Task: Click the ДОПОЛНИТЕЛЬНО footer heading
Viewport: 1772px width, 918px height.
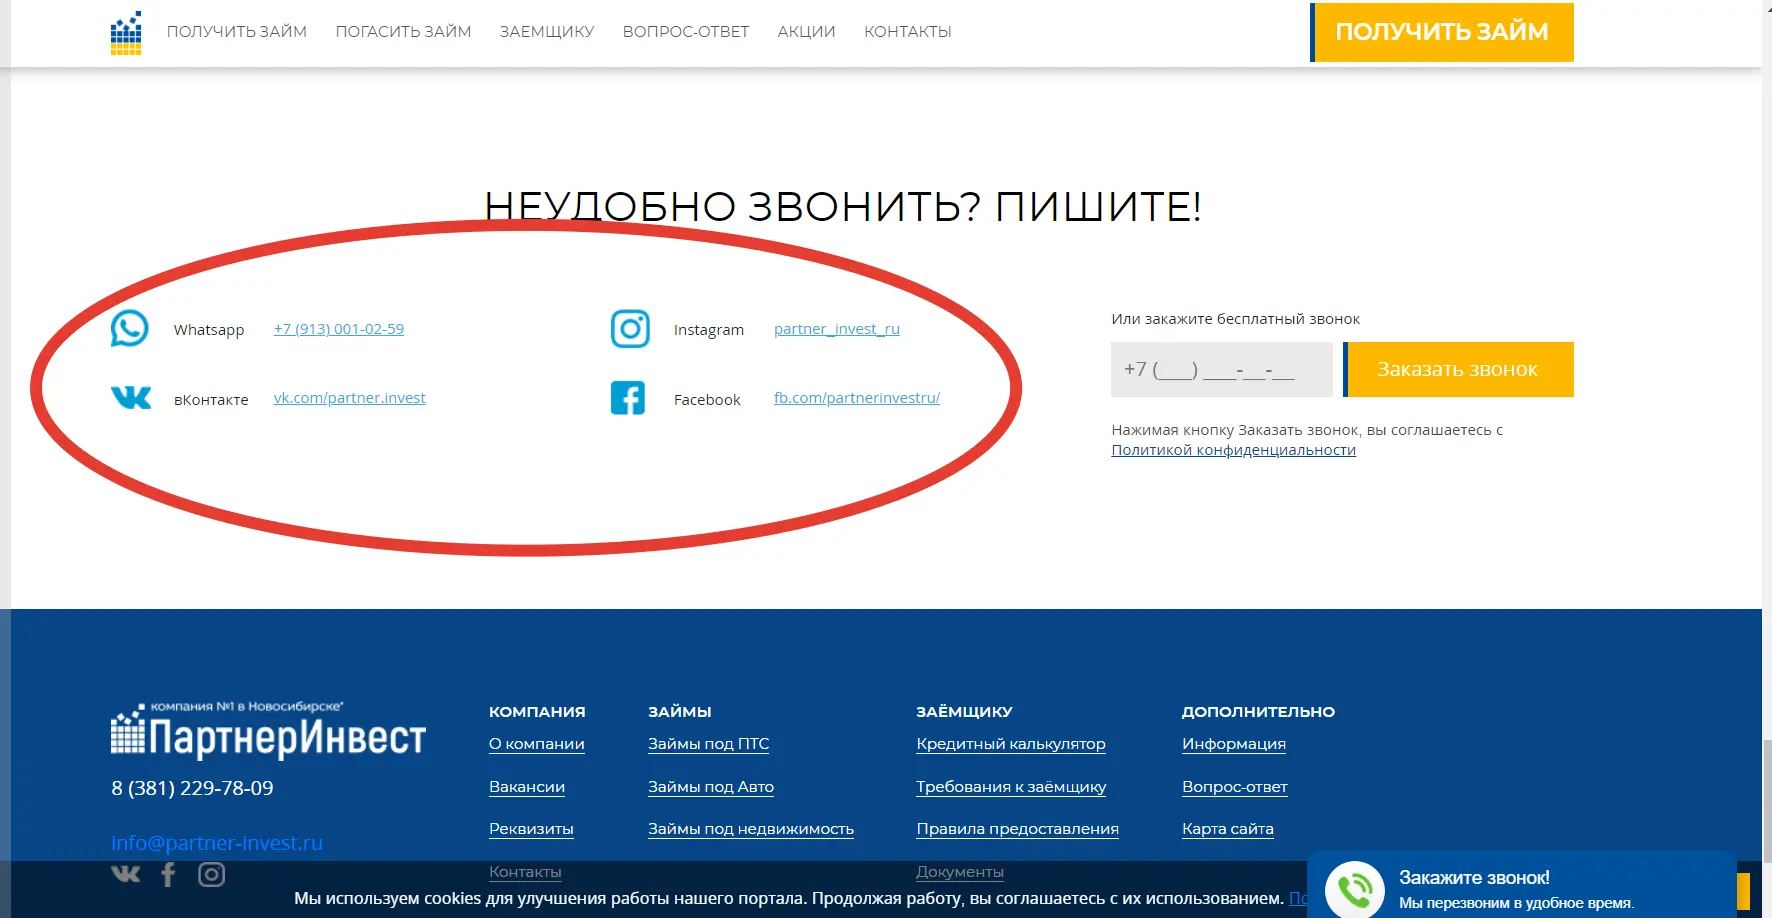Action: [1259, 712]
